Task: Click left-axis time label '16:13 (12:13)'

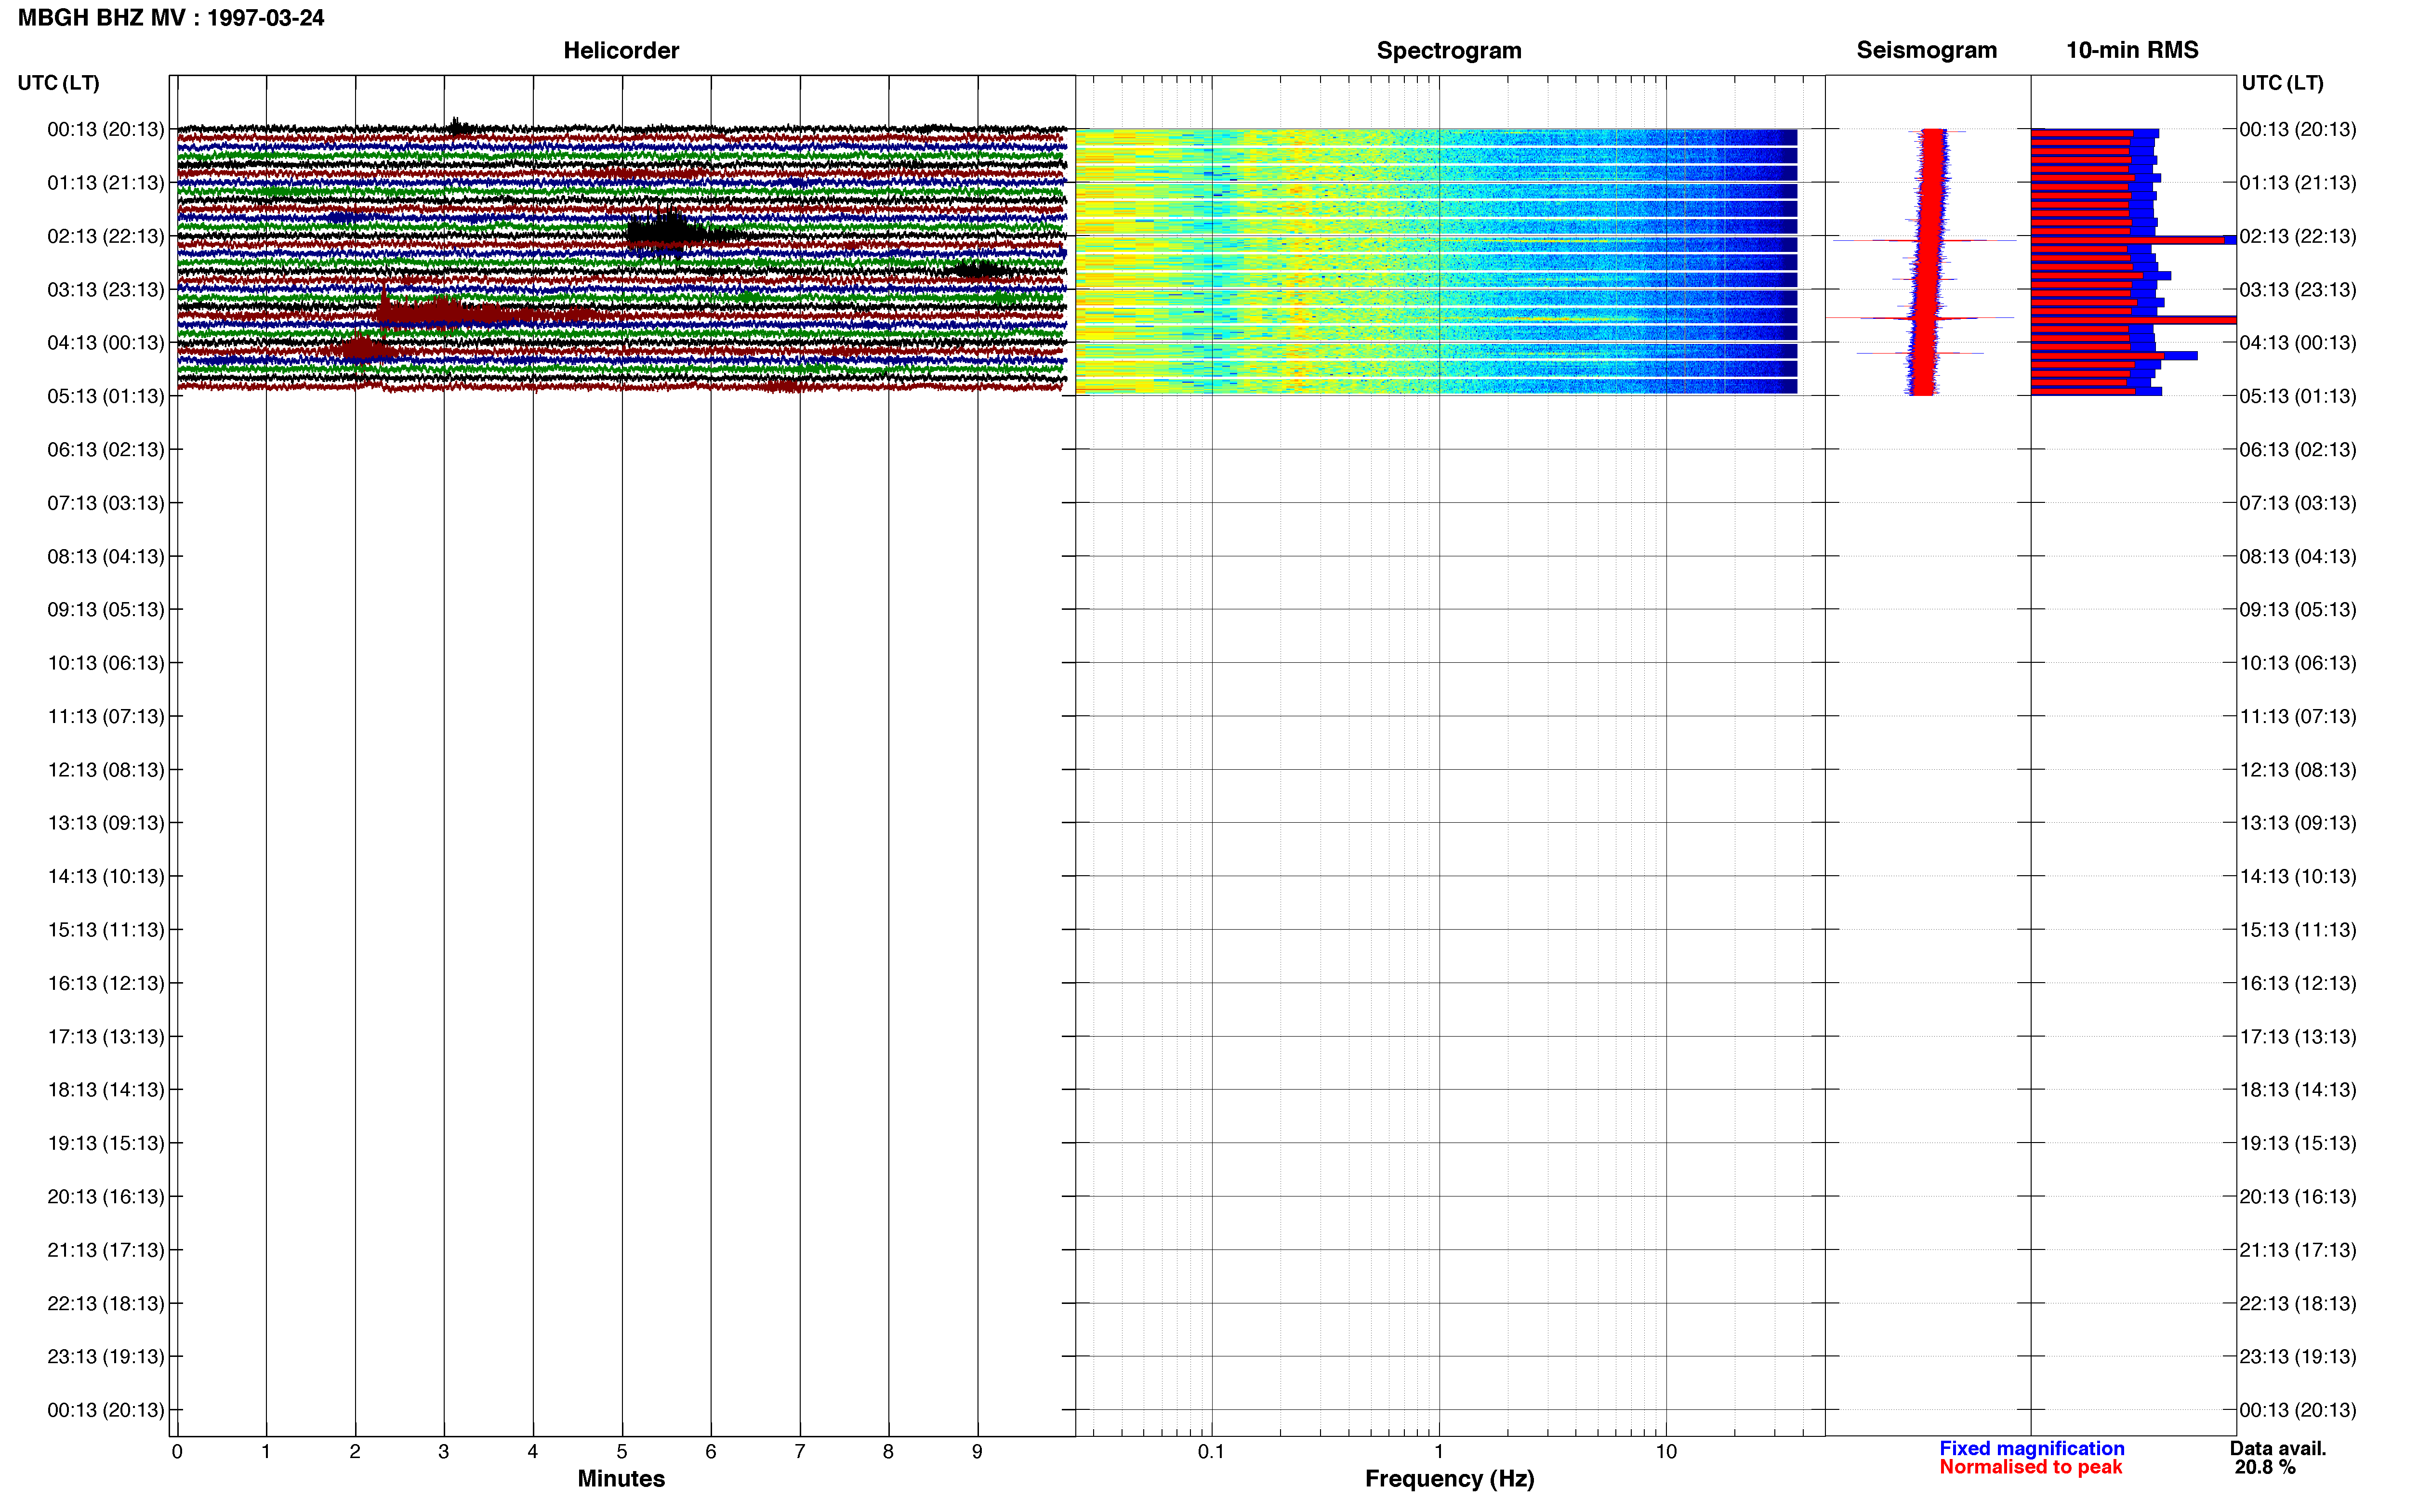Action: tap(106, 983)
